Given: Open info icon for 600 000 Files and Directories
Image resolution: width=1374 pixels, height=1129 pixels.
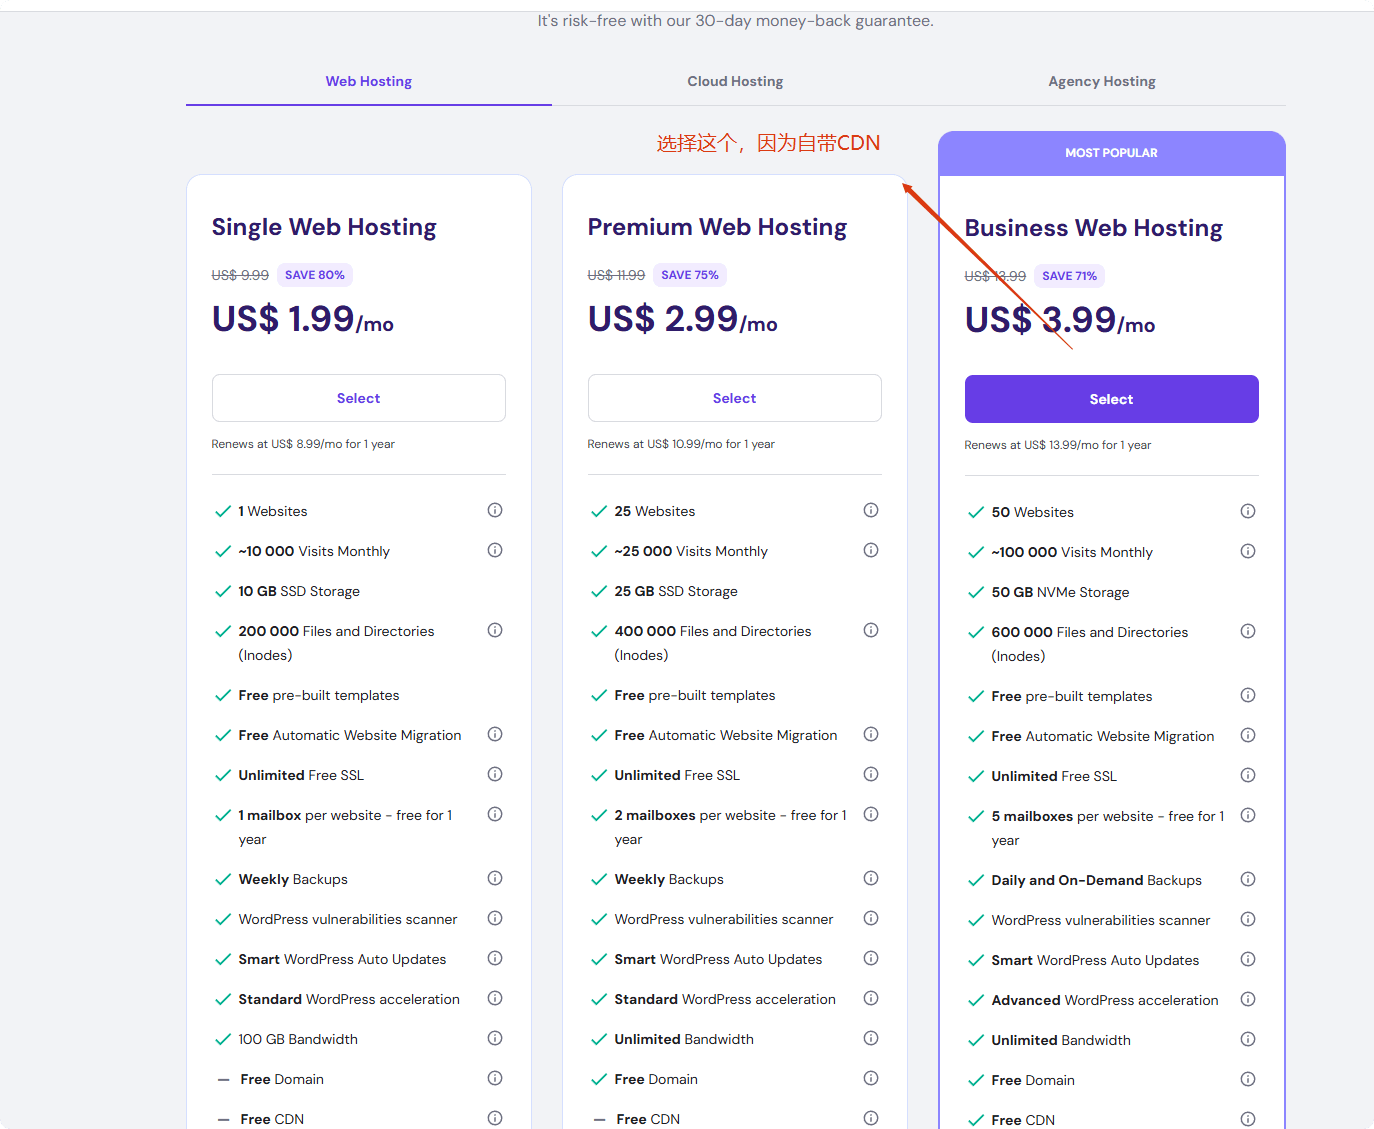Looking at the screenshot, I should (x=1248, y=631).
